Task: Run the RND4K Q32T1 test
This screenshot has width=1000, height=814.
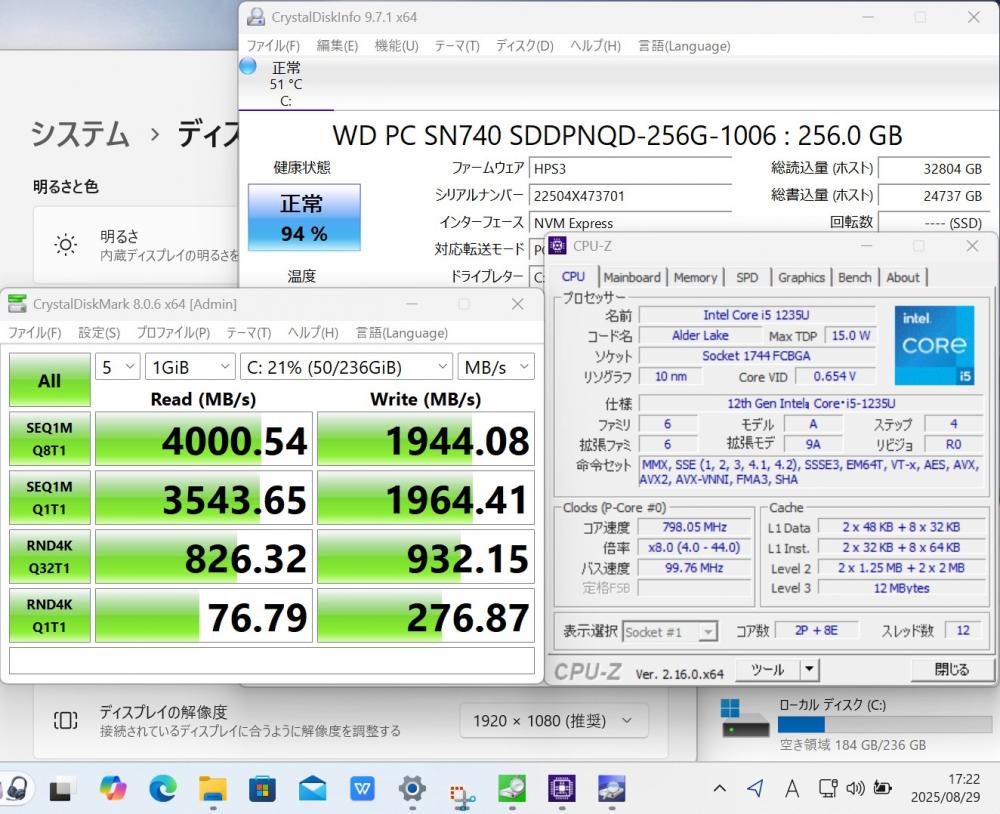Action: [x=50, y=556]
